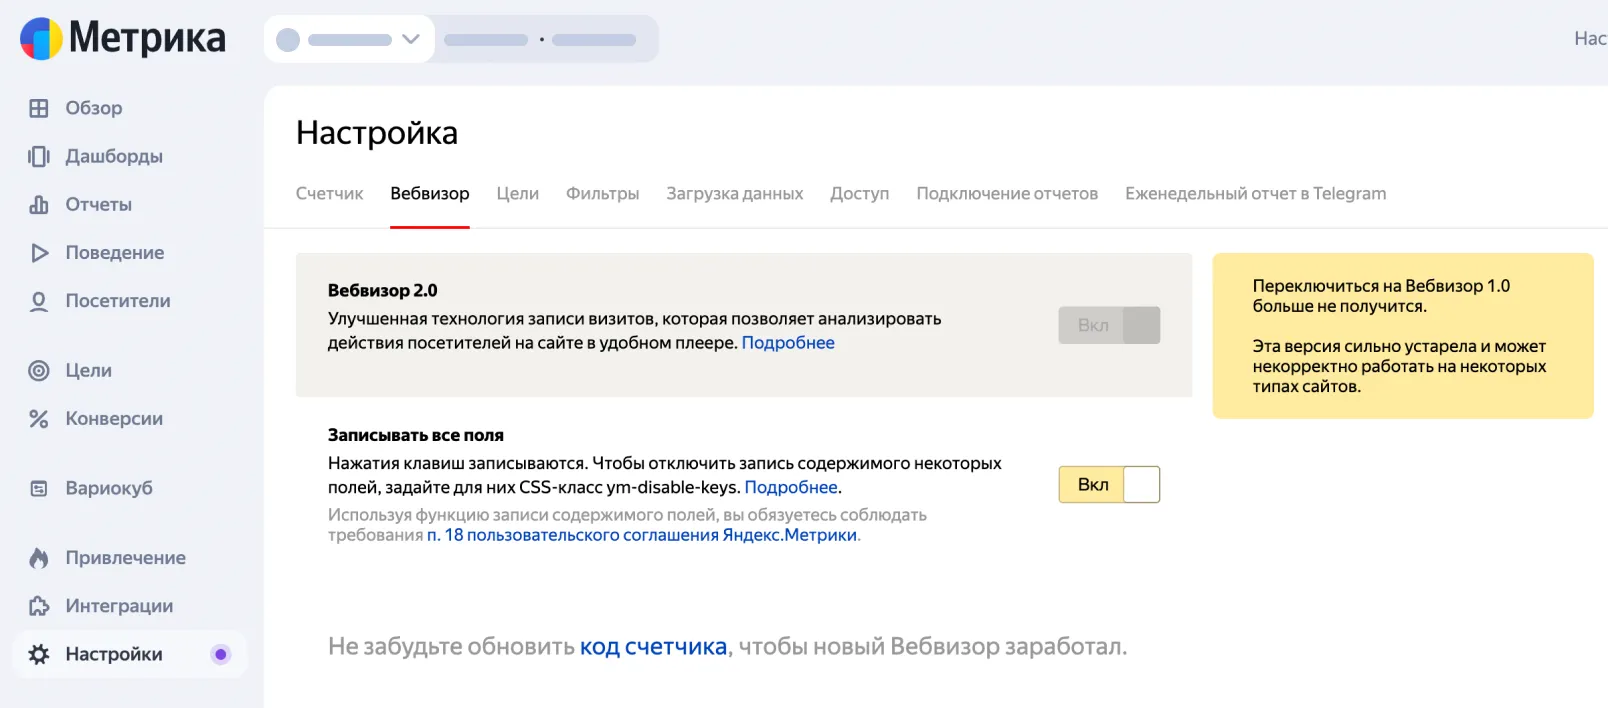Click the Привлечение flame icon
The image size is (1608, 708).
pyautogui.click(x=39, y=558)
